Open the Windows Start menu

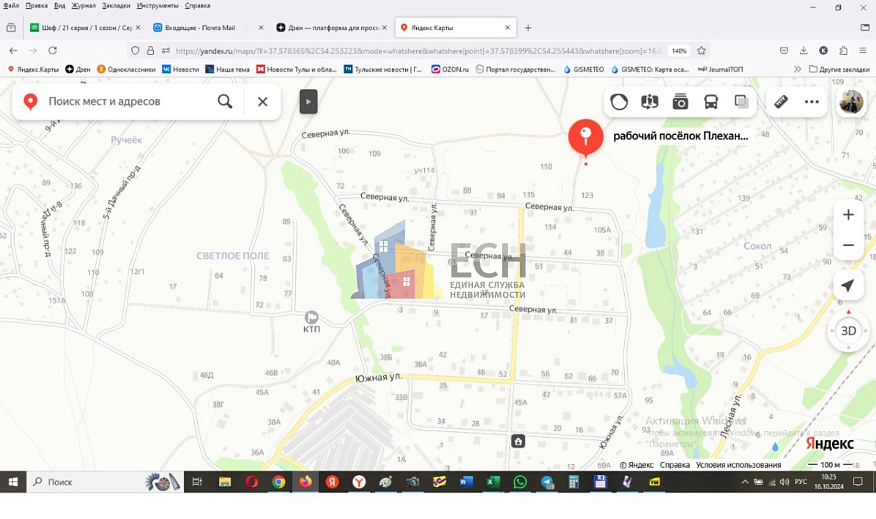(13, 482)
